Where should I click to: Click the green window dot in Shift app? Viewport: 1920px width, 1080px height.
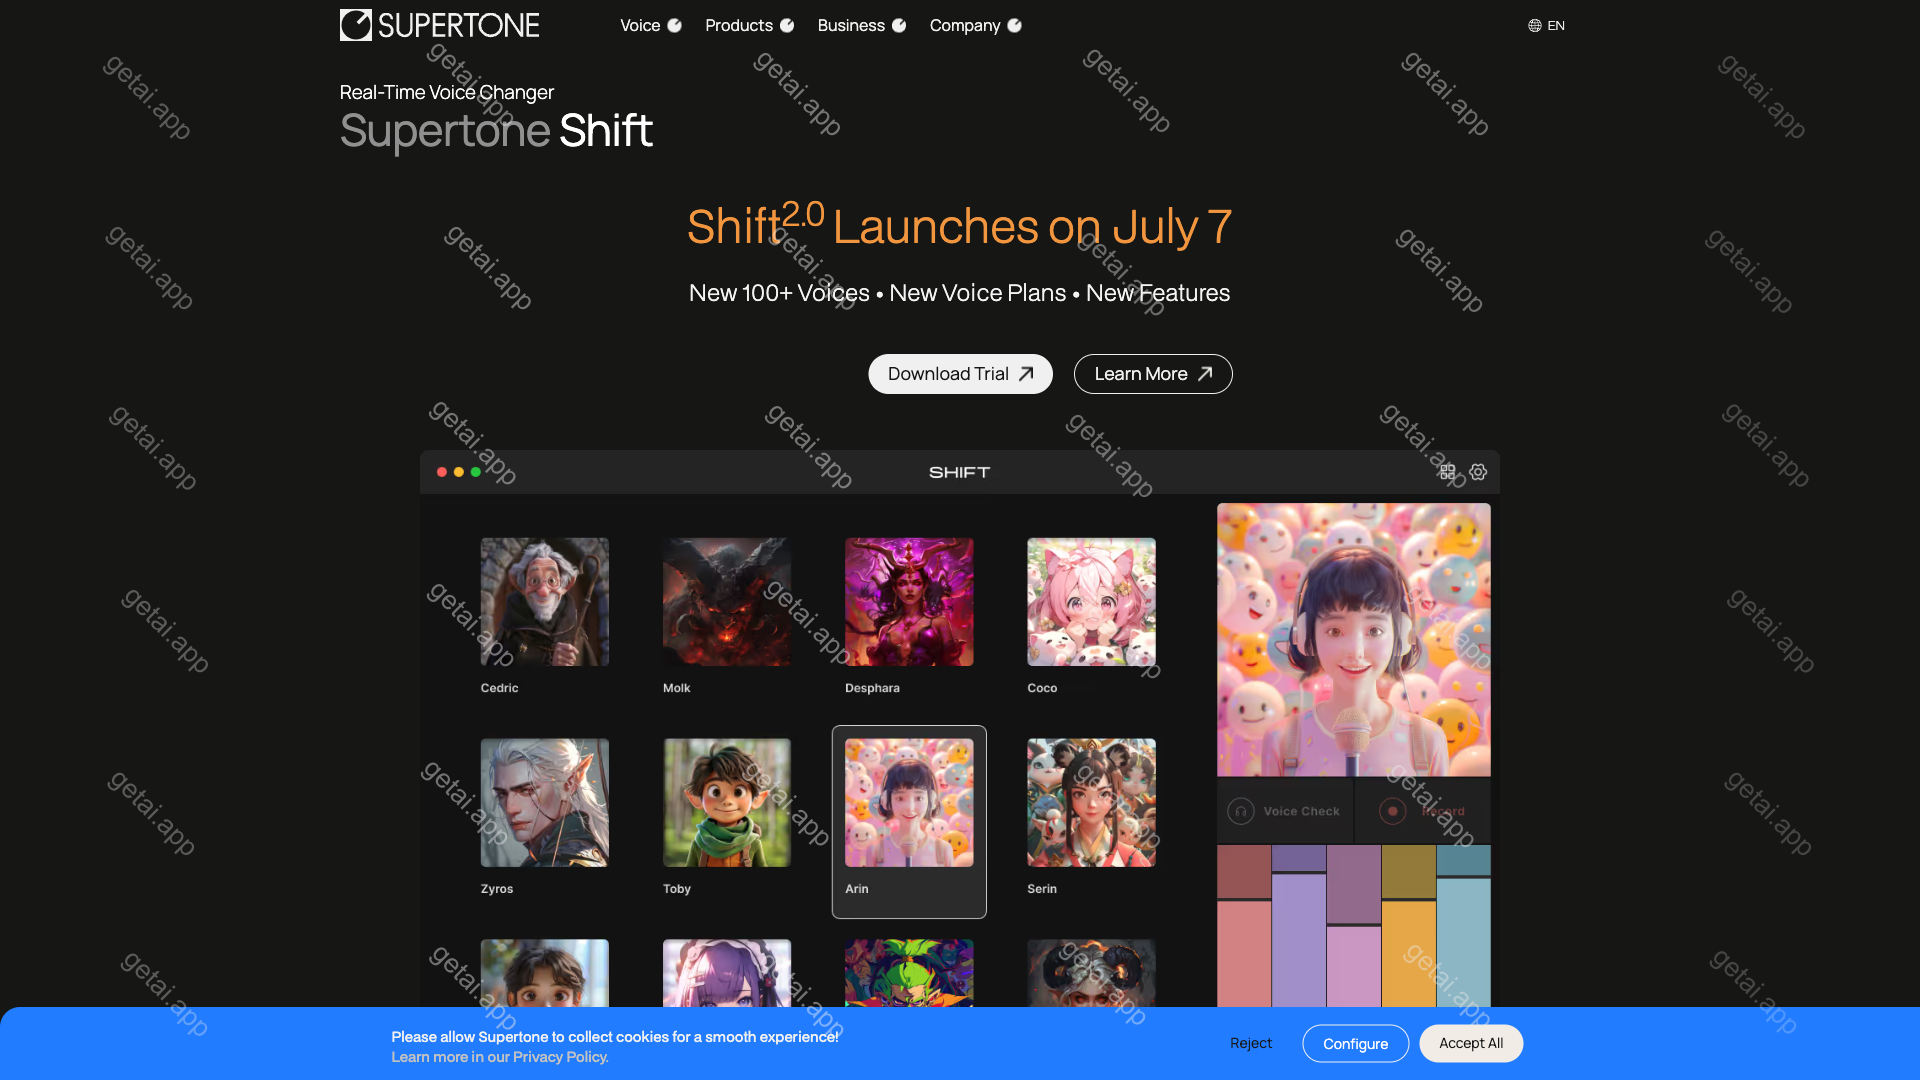(x=476, y=472)
